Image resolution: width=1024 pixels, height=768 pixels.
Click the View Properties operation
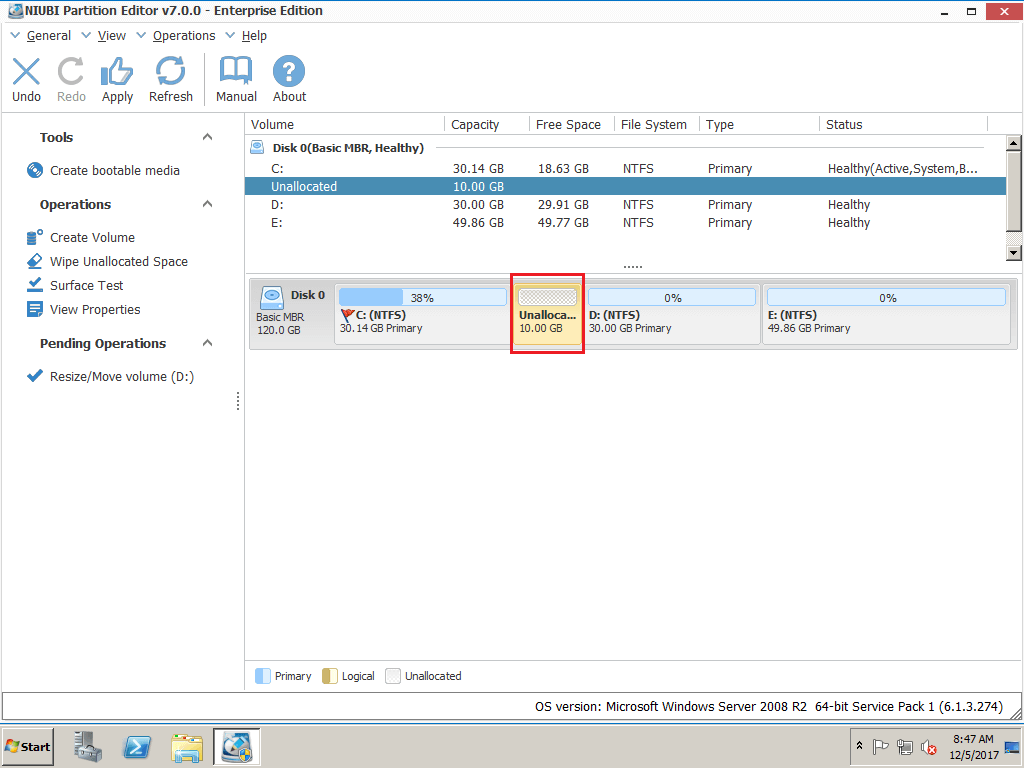[x=95, y=310]
